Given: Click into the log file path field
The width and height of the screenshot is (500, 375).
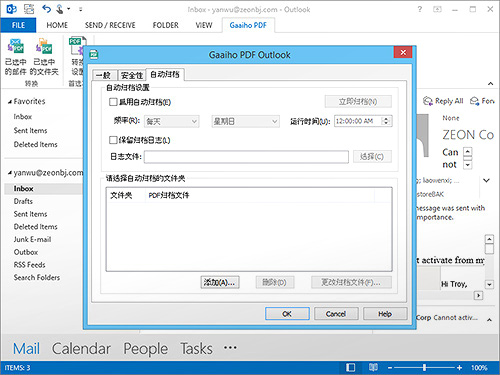Looking at the screenshot, I should tap(246, 156).
